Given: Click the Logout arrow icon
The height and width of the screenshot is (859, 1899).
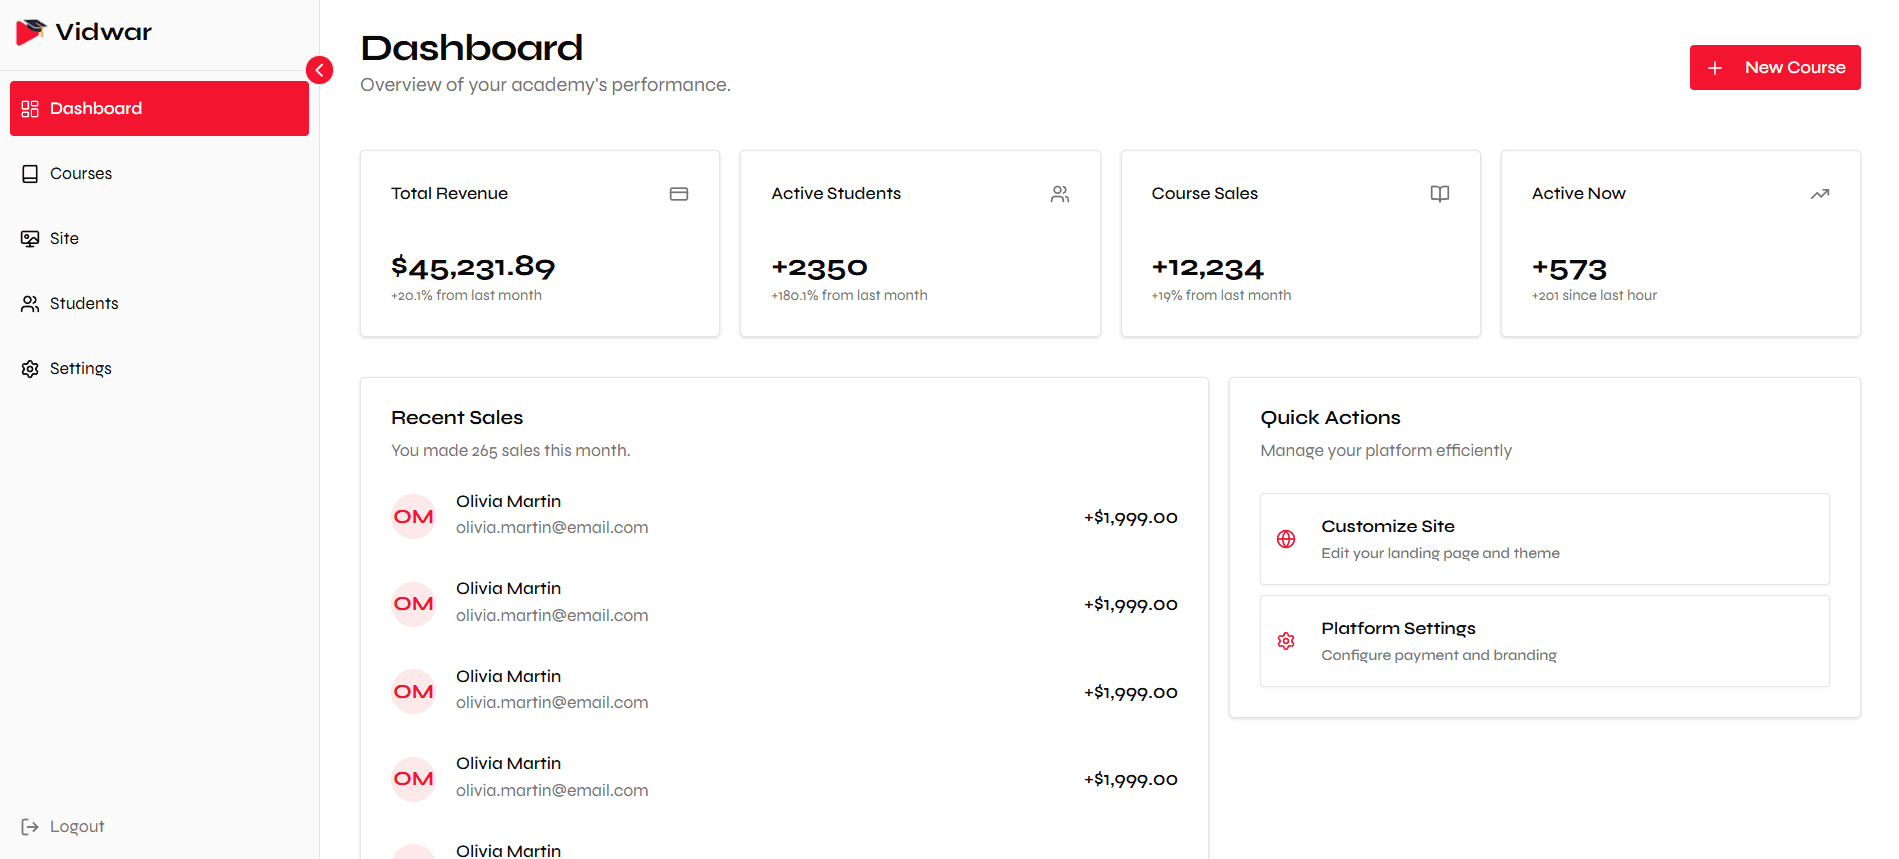Looking at the screenshot, I should click(30, 826).
